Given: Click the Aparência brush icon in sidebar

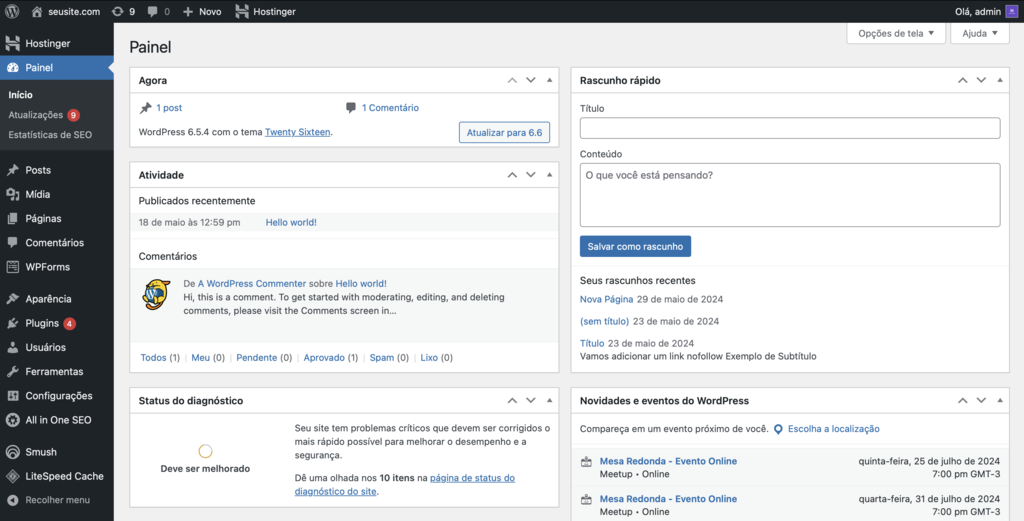Looking at the screenshot, I should coord(12,298).
